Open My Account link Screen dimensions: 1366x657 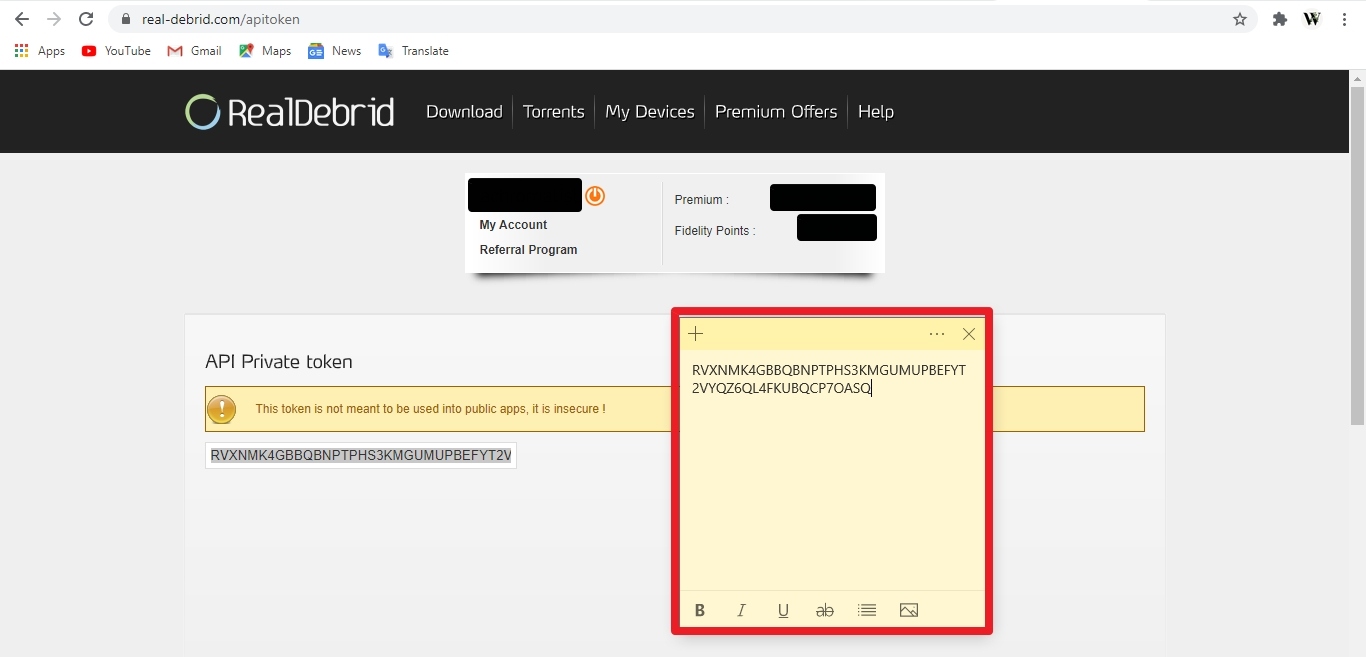pyautogui.click(x=513, y=225)
